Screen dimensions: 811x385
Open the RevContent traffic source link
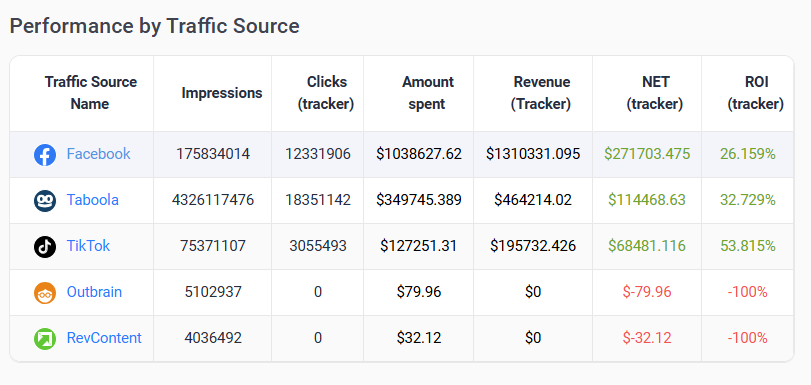coord(104,338)
